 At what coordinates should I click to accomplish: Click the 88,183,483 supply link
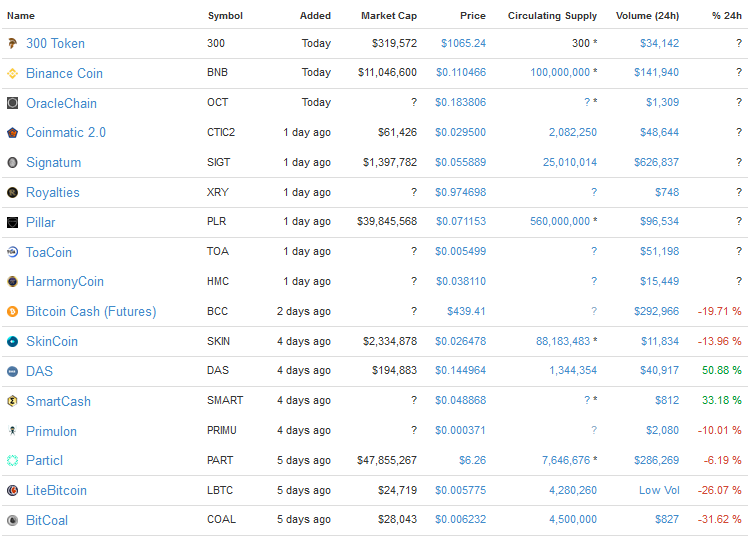point(563,341)
